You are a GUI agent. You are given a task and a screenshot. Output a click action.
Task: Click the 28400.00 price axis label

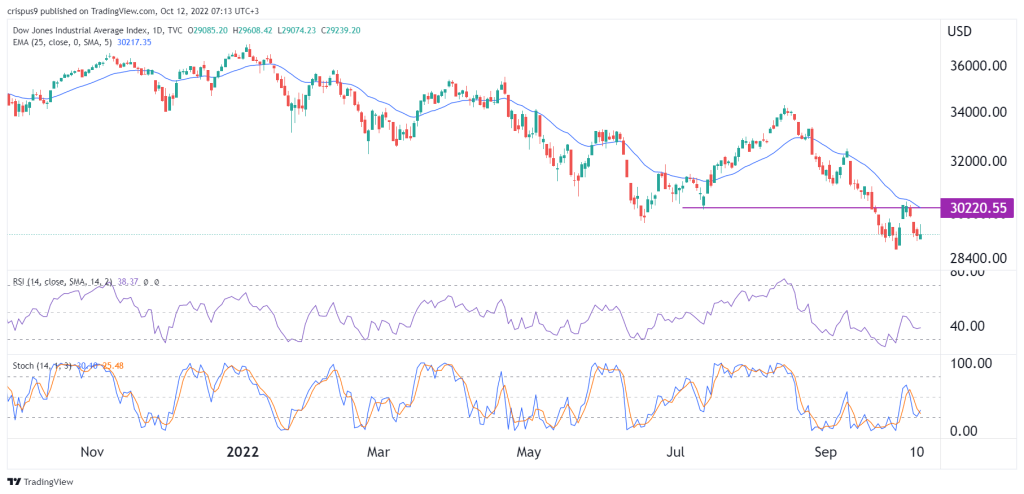click(976, 258)
